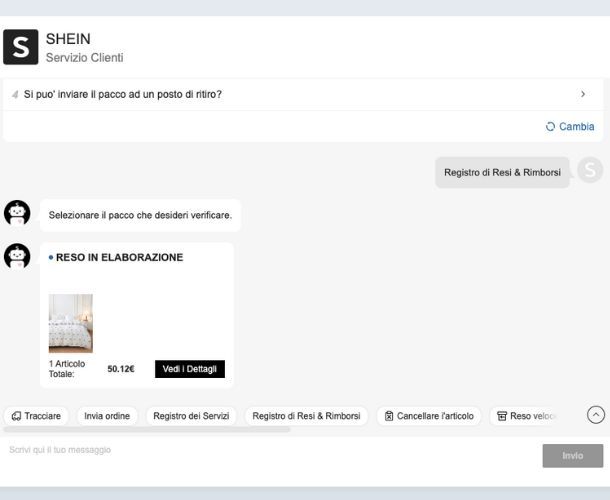The image size is (610, 500).
Task: Click the horizontal scrollbar under the chips
Action: click(147, 430)
